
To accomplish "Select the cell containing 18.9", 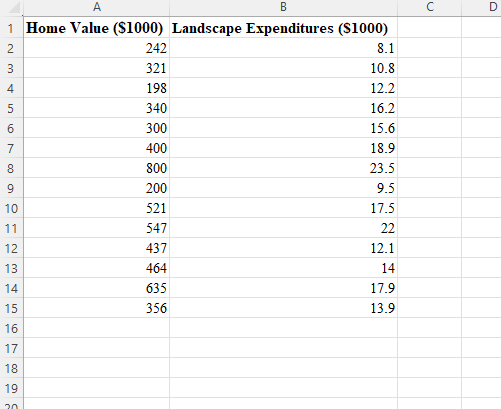I will pyautogui.click(x=284, y=148).
